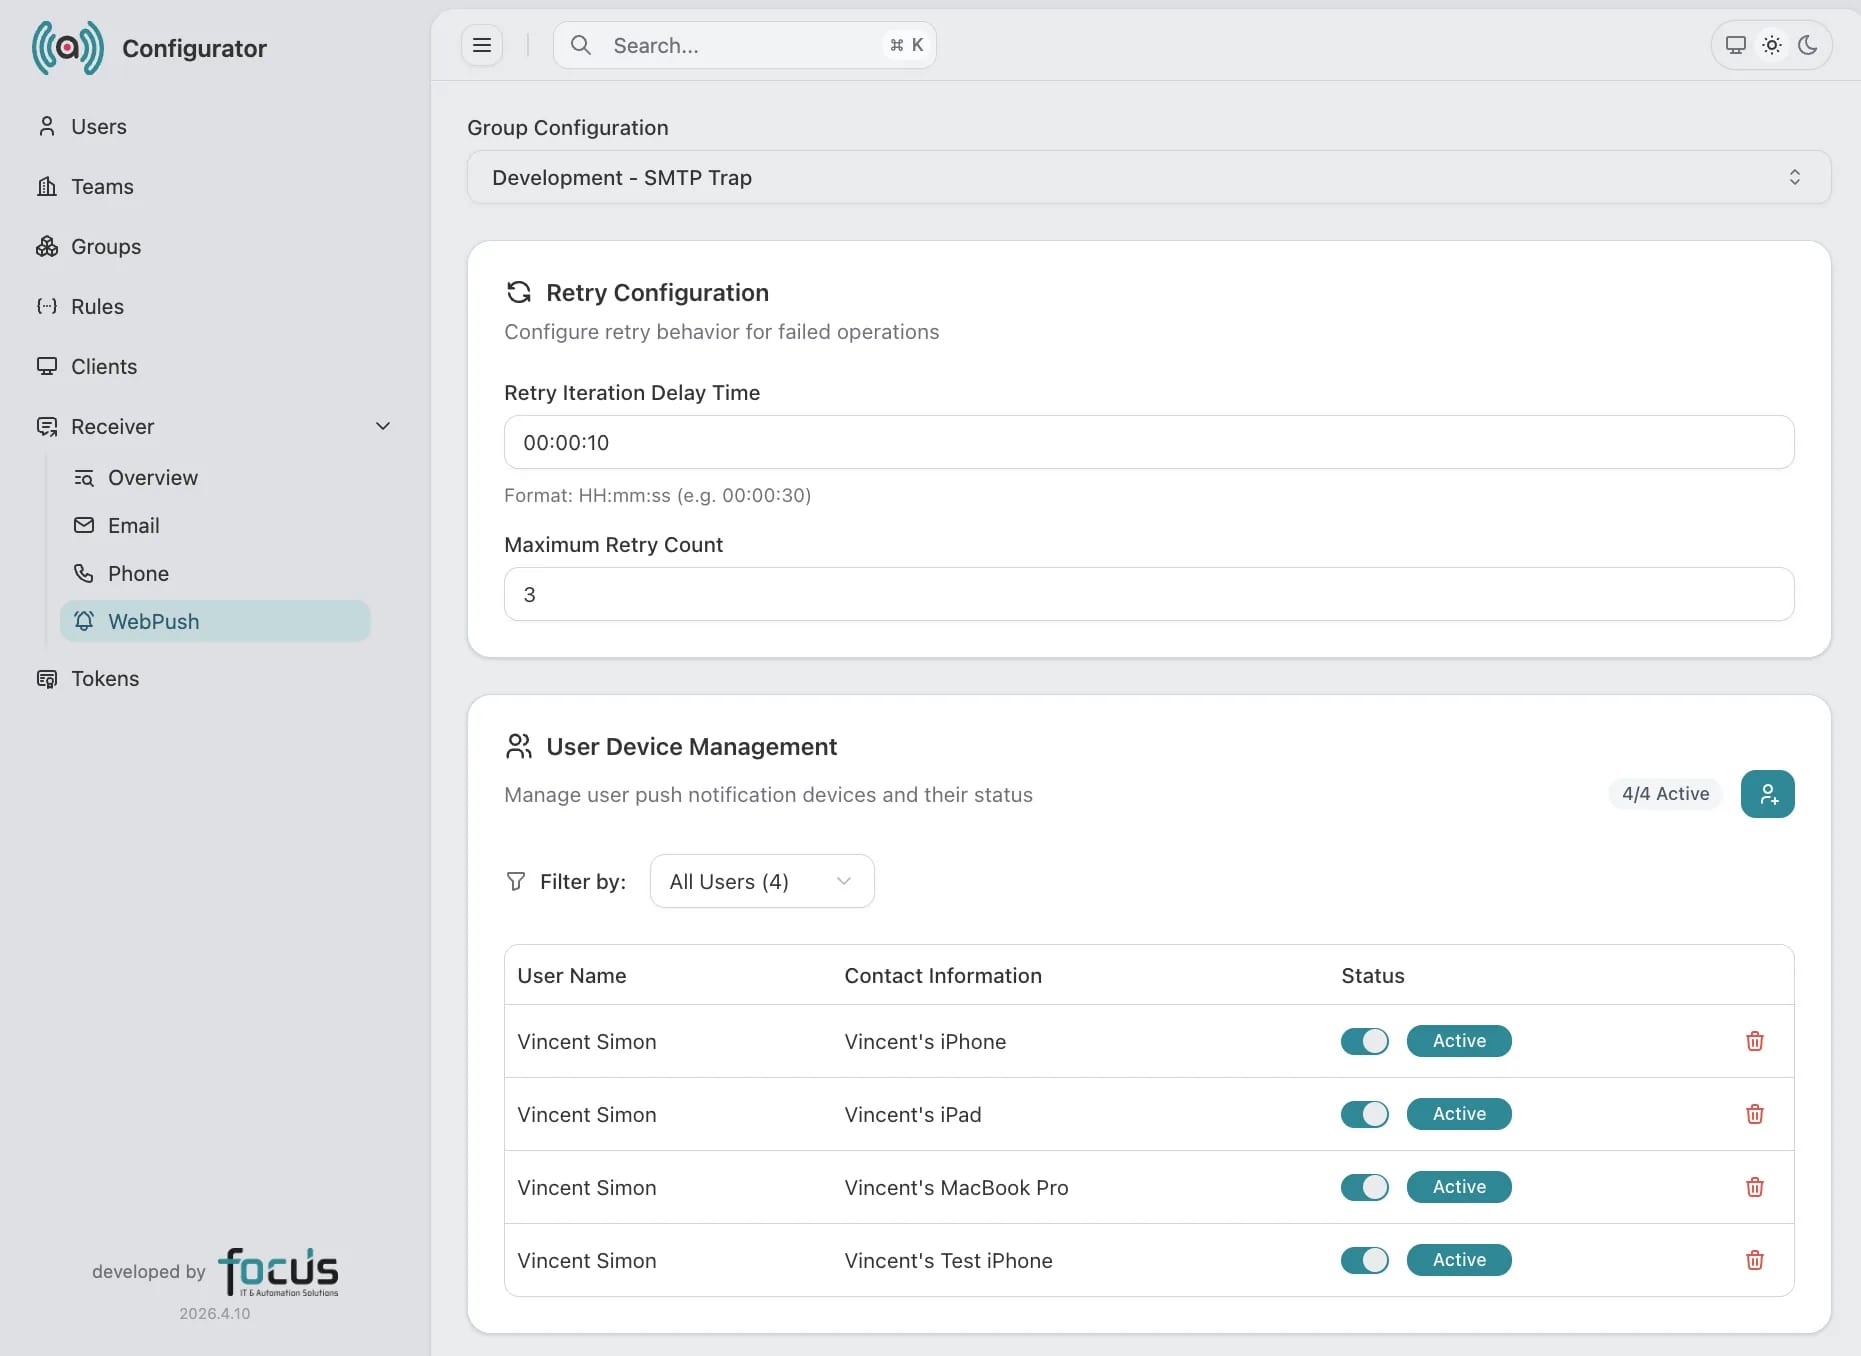The height and width of the screenshot is (1356, 1861).
Task: Open the All Users (4) filter dropdown
Action: coord(762,881)
